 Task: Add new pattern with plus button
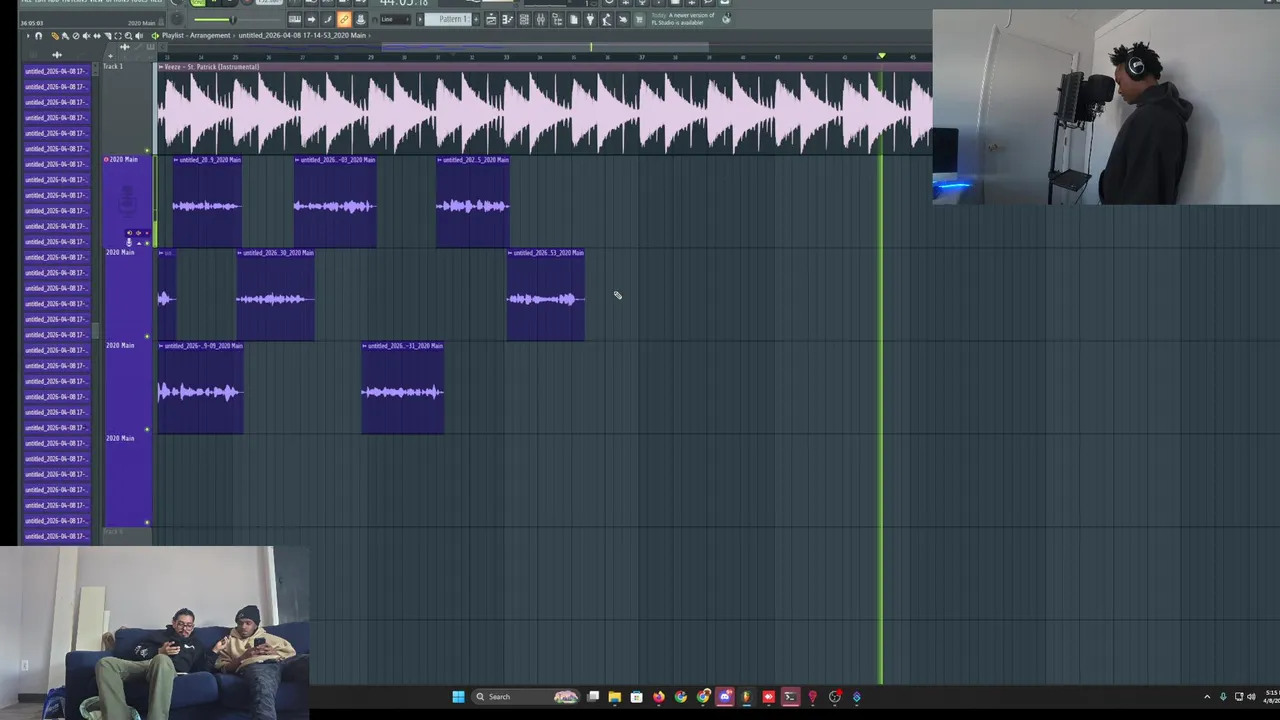[x=476, y=19]
